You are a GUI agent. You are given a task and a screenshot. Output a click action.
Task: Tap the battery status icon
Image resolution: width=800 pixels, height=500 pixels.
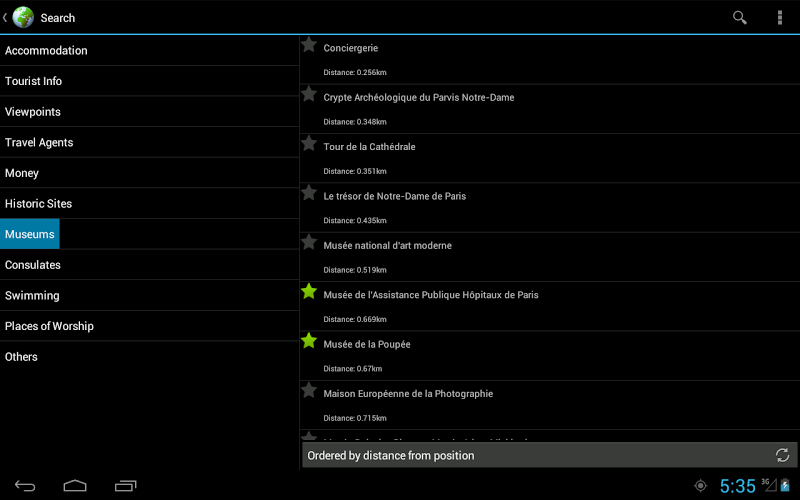tap(785, 485)
